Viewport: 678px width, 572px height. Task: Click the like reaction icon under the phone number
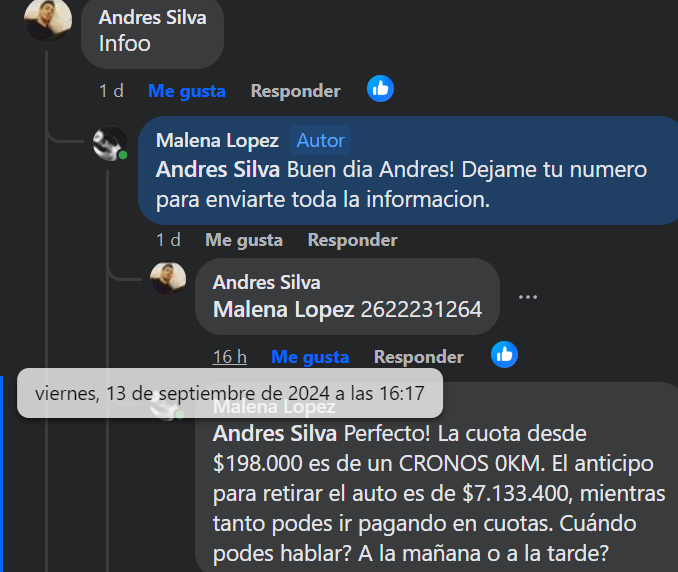(504, 355)
